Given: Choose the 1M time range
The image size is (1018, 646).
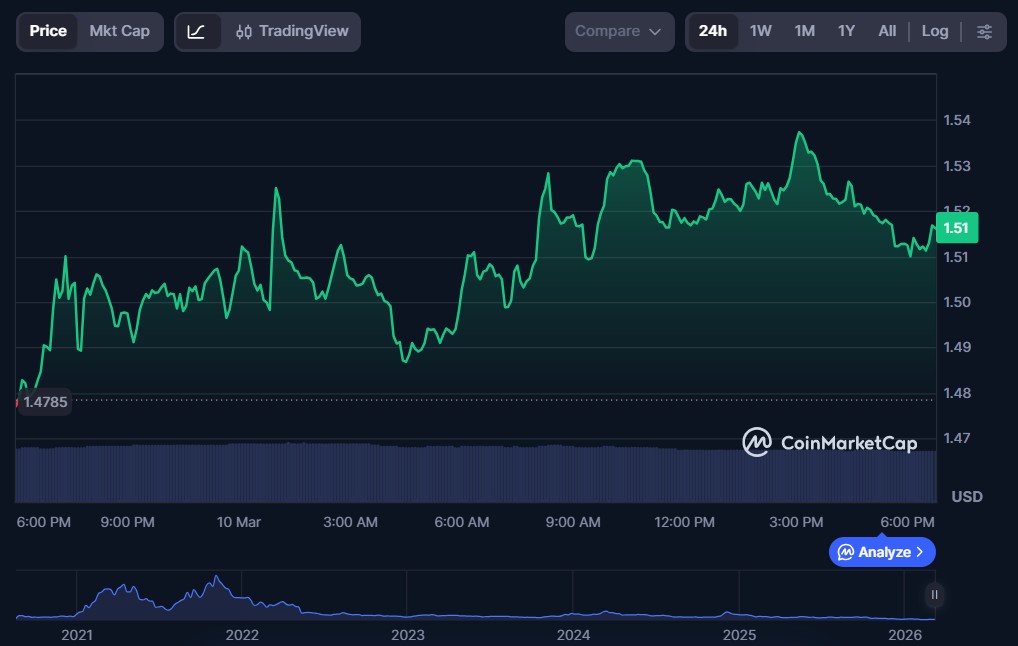Looking at the screenshot, I should (804, 31).
